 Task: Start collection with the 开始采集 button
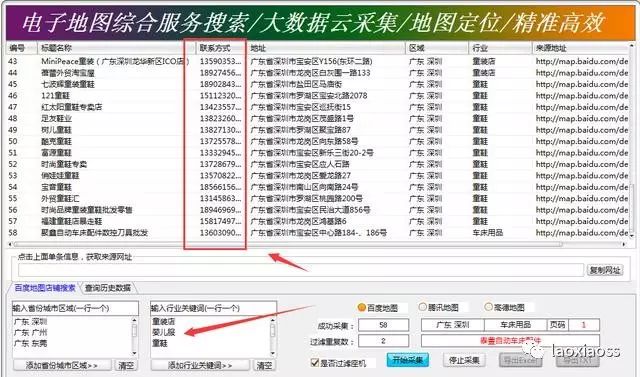[408, 360]
